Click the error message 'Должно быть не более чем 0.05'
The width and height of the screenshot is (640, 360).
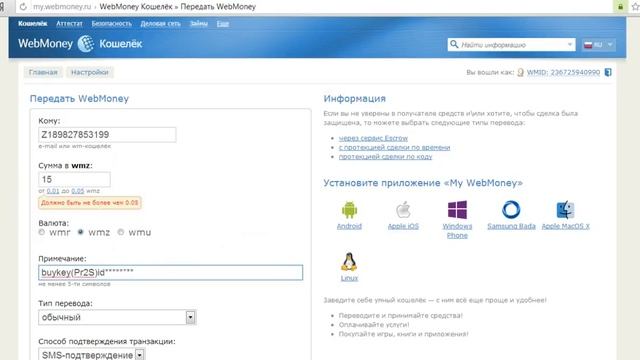click(90, 203)
